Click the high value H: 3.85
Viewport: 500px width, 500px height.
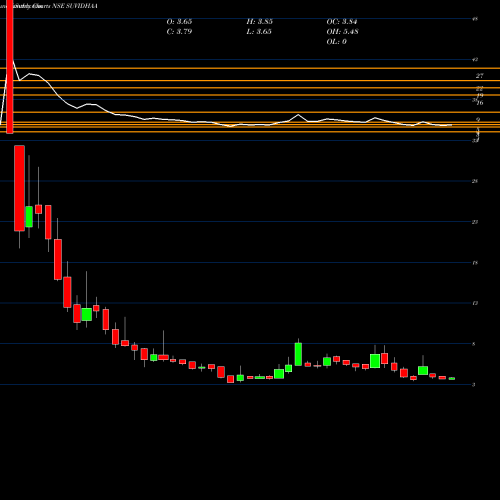point(259,22)
